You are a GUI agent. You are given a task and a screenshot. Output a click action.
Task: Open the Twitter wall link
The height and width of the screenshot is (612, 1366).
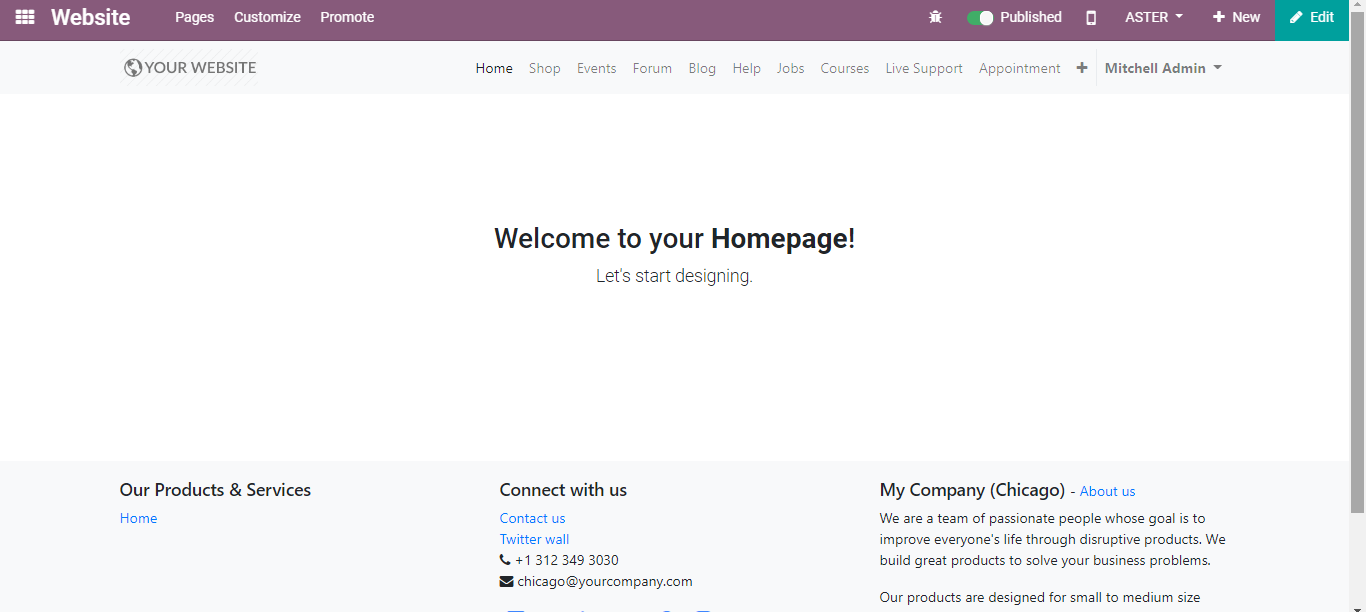click(534, 539)
